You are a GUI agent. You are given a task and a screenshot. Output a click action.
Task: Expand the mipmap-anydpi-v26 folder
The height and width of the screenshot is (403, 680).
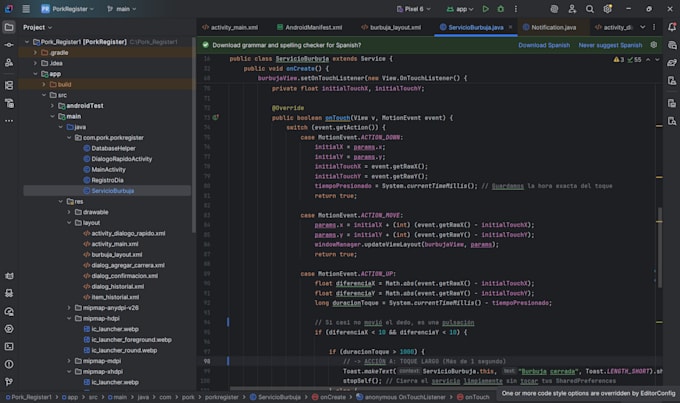coord(69,308)
